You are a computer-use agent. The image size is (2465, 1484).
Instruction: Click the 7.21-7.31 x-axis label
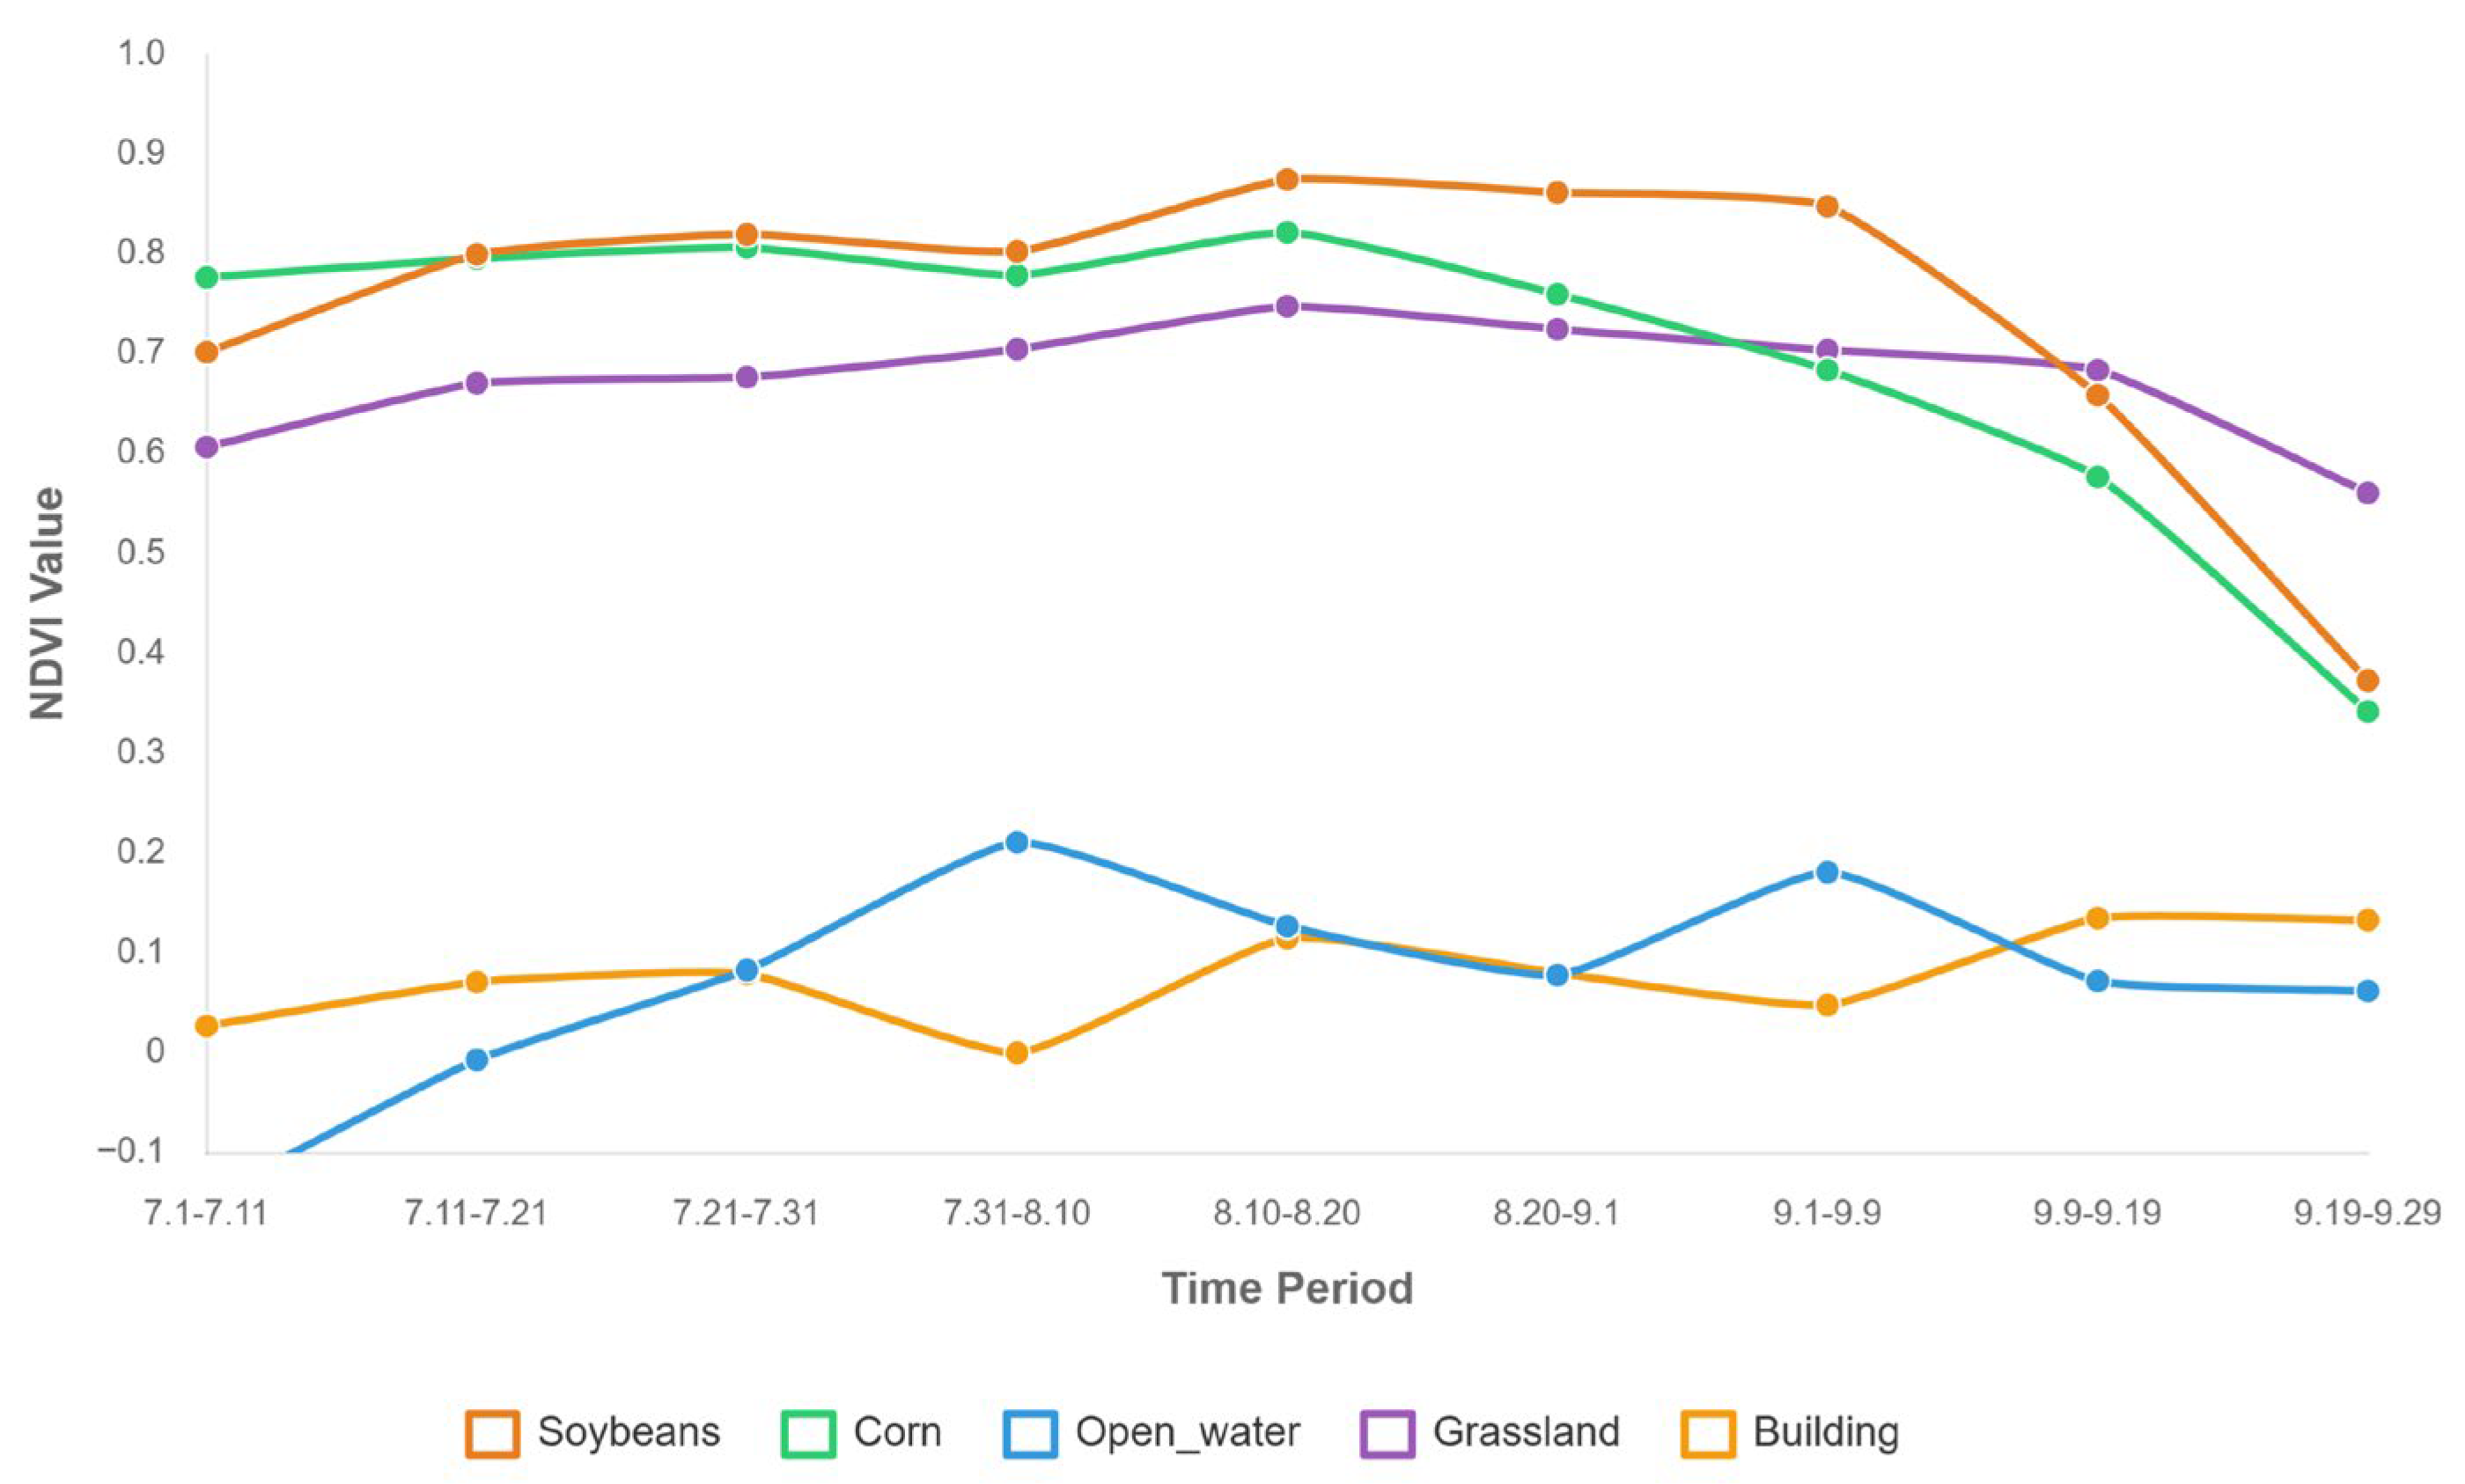[746, 1214]
